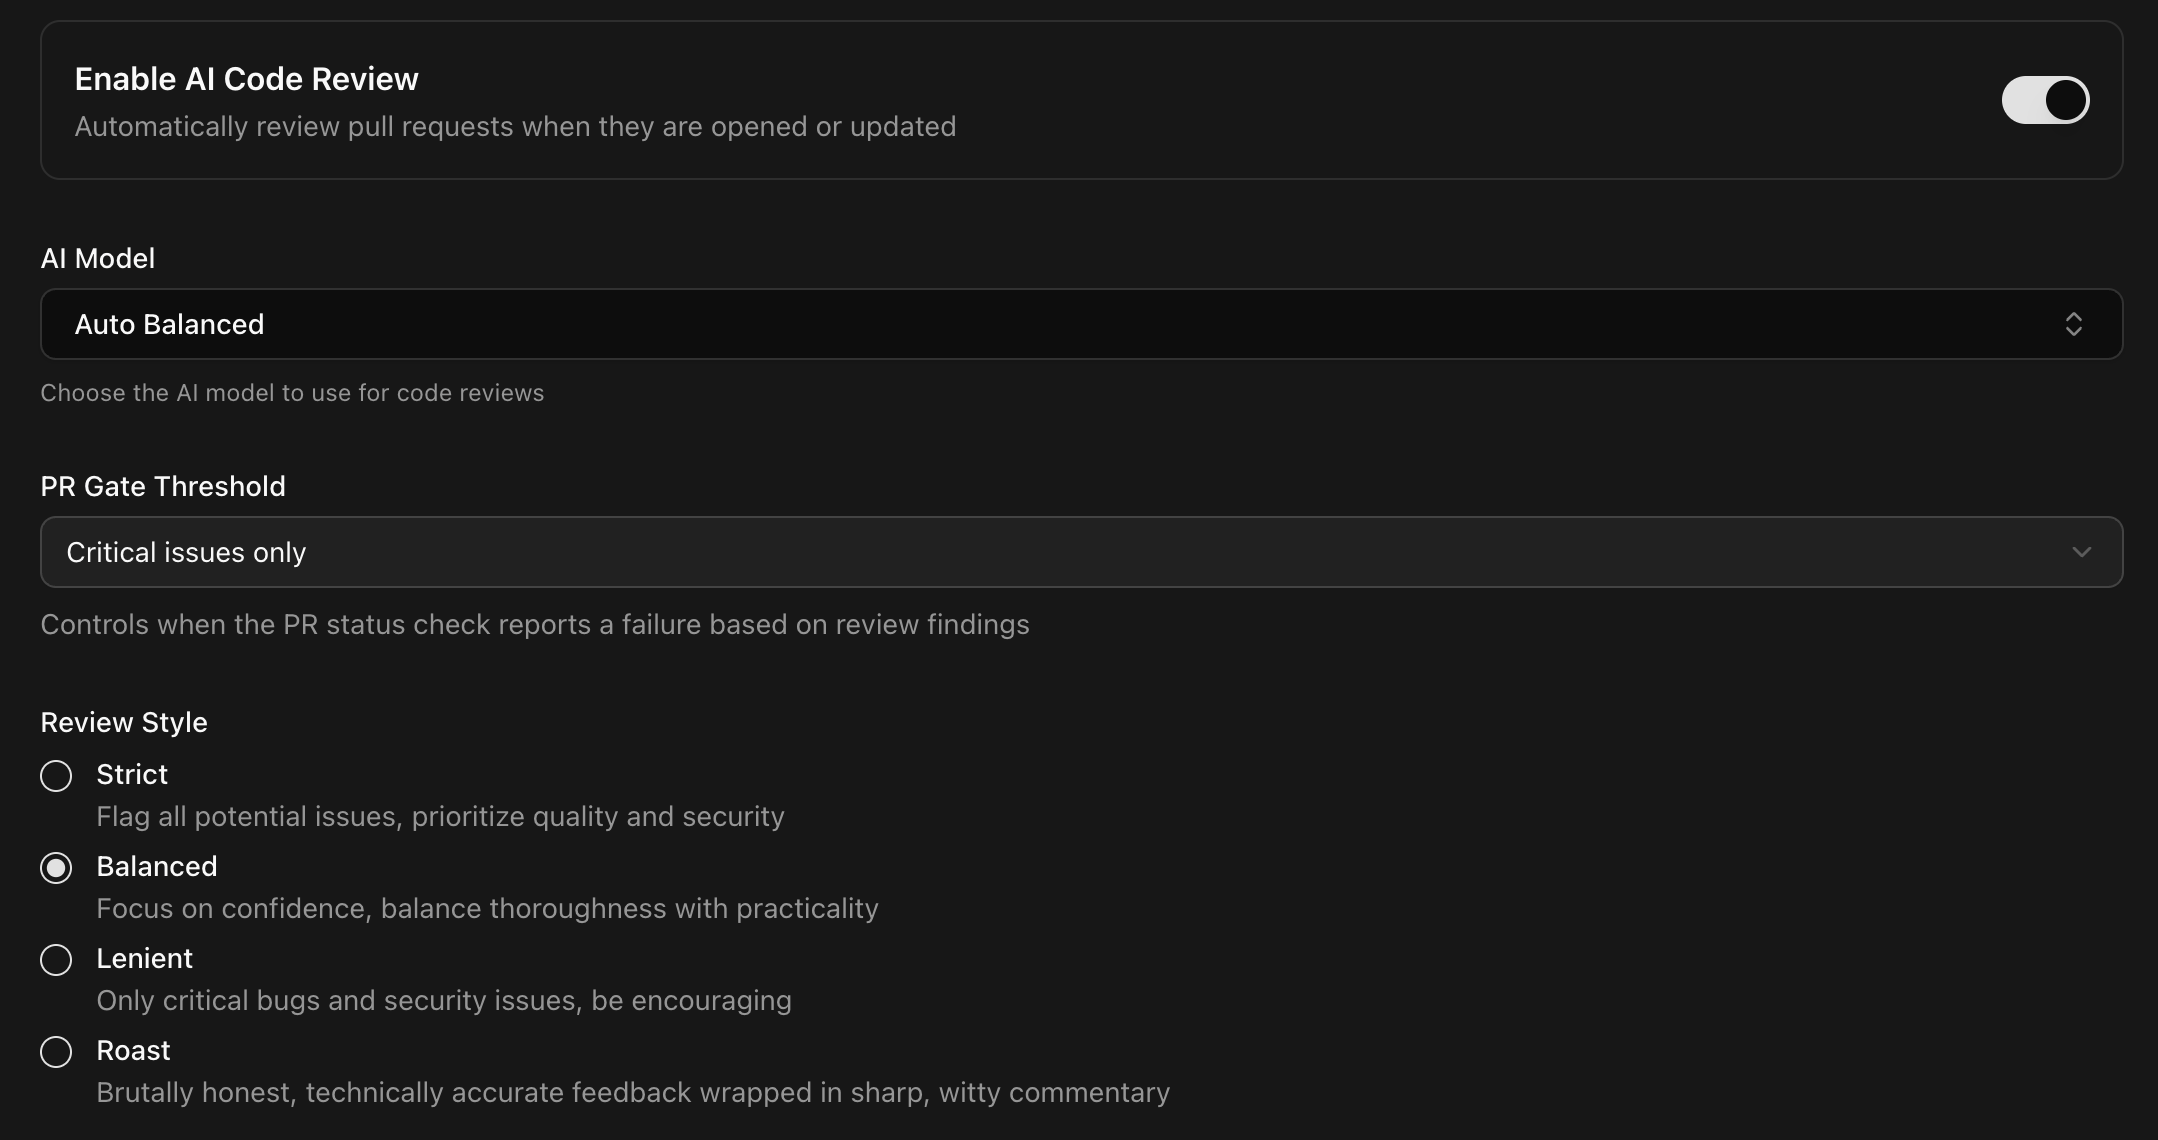The height and width of the screenshot is (1140, 2158).
Task: Click the PR Gate Threshold field label
Action: (x=163, y=486)
